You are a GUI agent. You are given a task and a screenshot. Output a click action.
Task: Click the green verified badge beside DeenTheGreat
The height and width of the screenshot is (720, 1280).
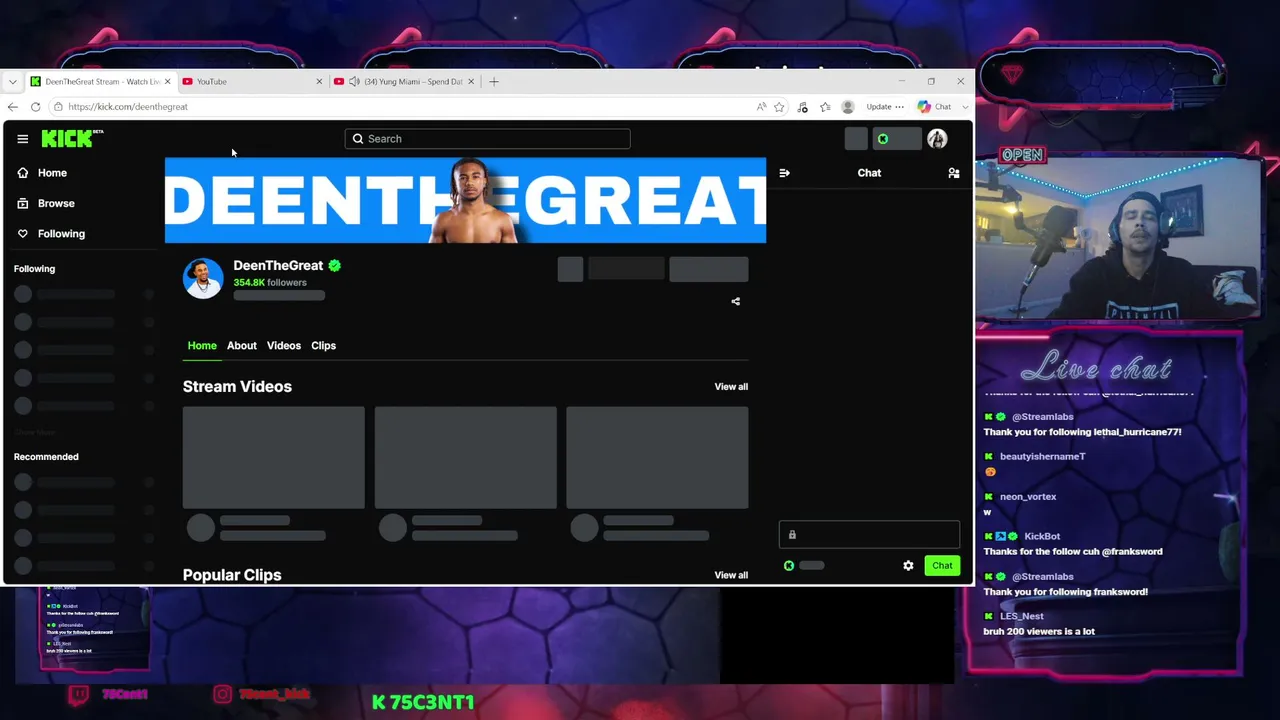(x=335, y=266)
